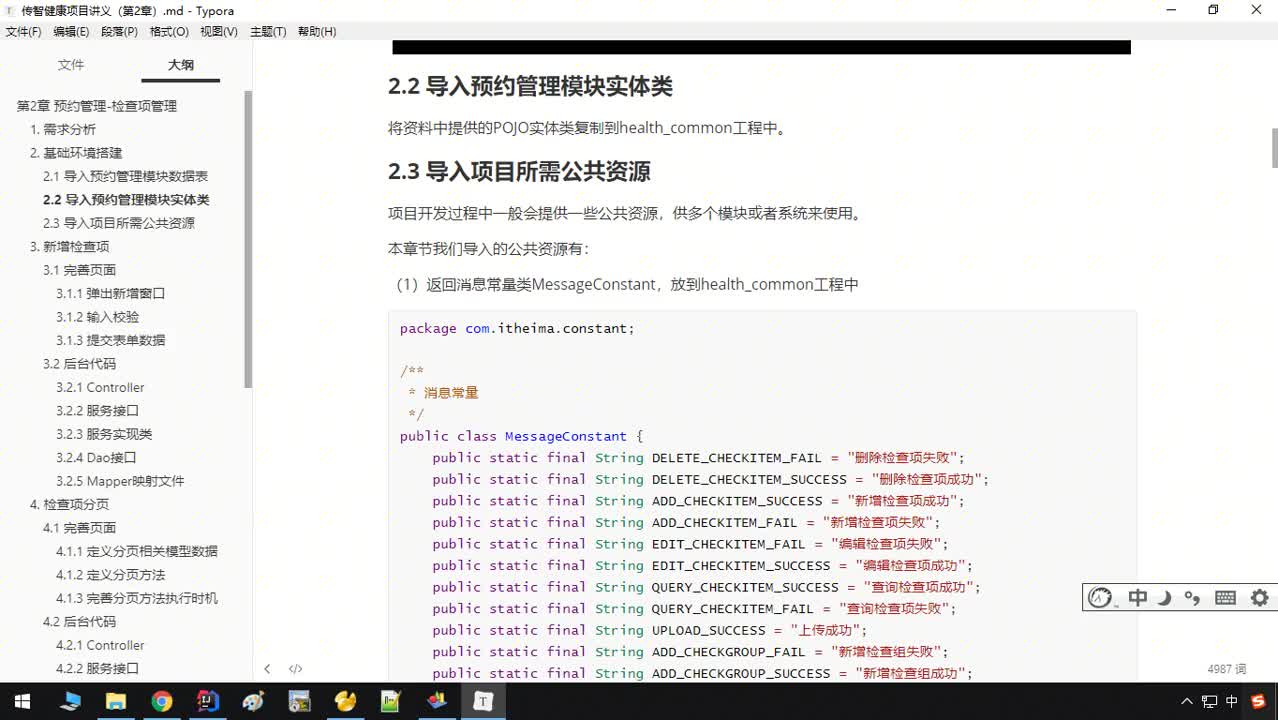The height and width of the screenshot is (720, 1278).
Task: Open outline item 3.2.2 服务接口
Action: coord(97,411)
